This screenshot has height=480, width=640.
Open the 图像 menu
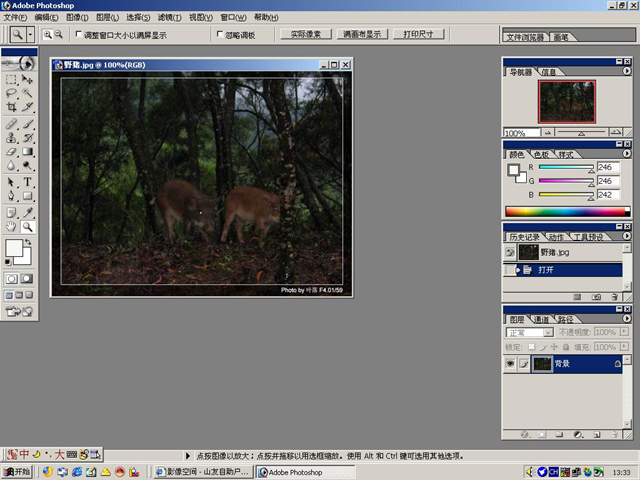click(x=77, y=18)
